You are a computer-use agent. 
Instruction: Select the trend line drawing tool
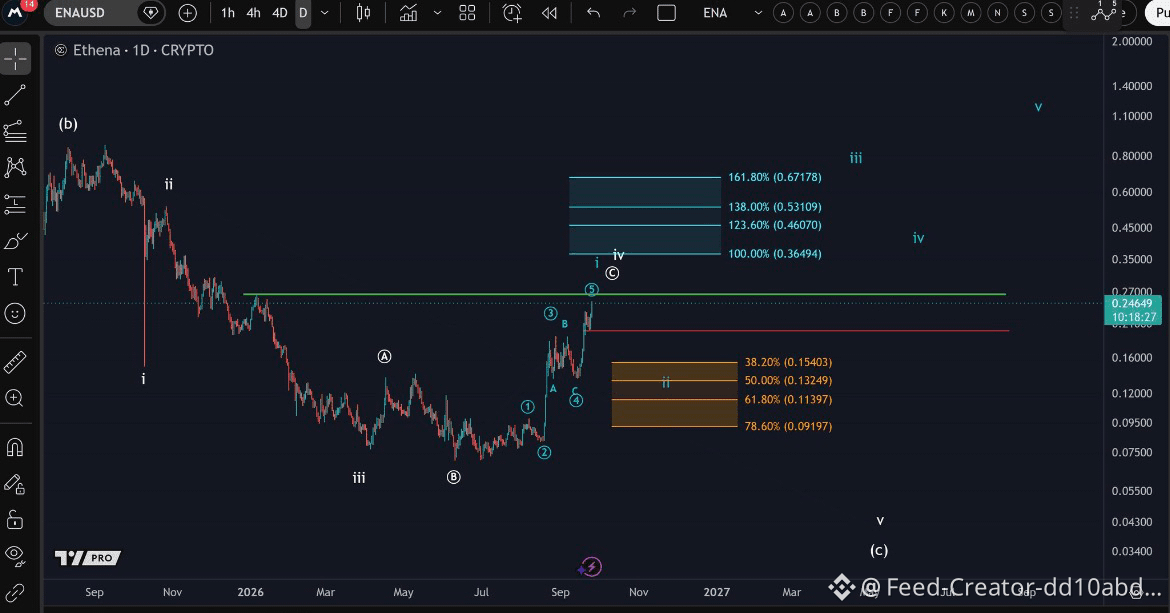point(15,95)
